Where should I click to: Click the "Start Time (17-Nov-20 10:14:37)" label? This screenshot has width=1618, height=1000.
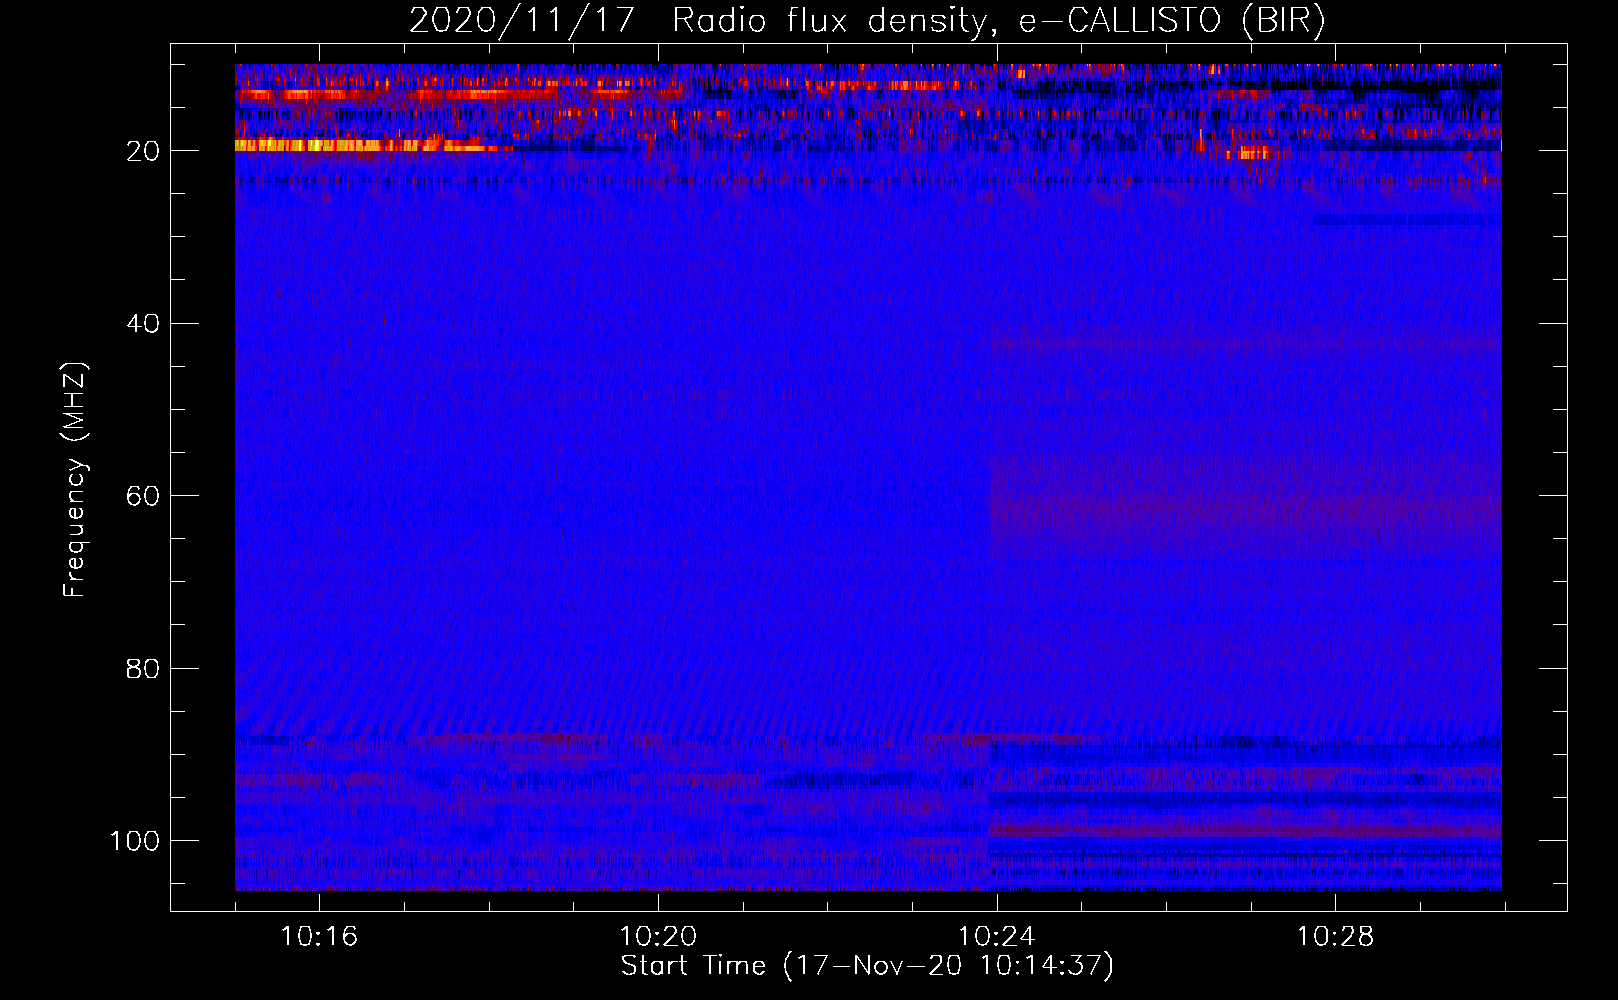[867, 966]
